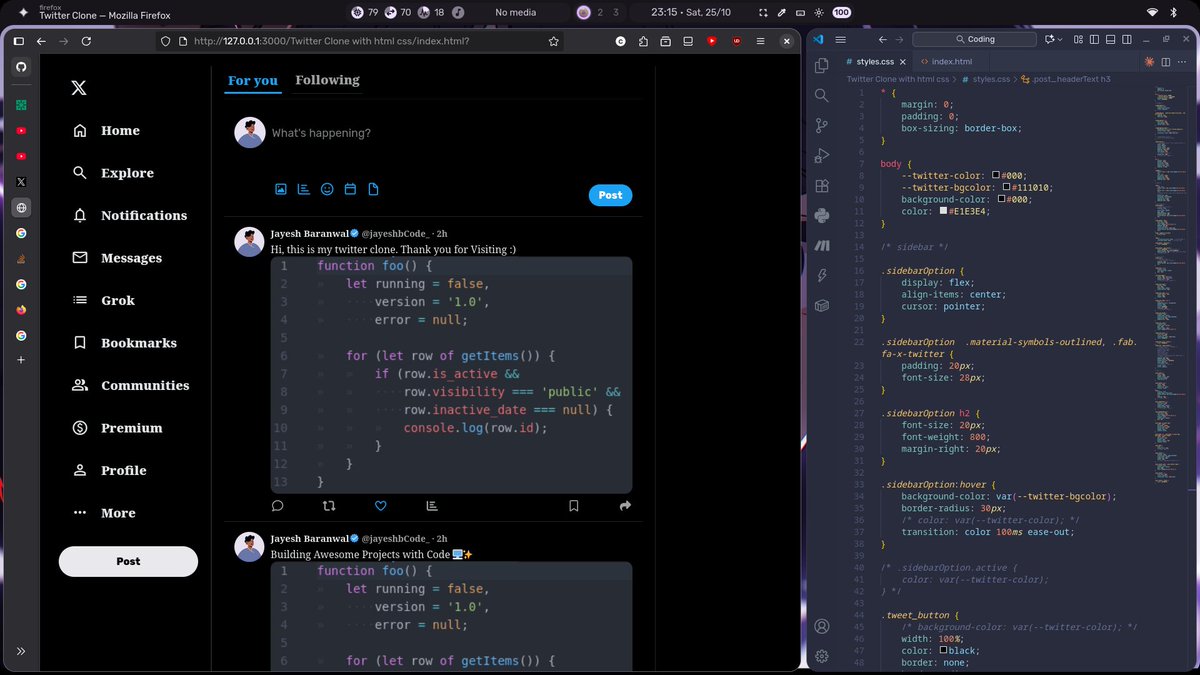The height and width of the screenshot is (675, 1200).
Task: Open VS Code Search view icon
Action: (822, 95)
